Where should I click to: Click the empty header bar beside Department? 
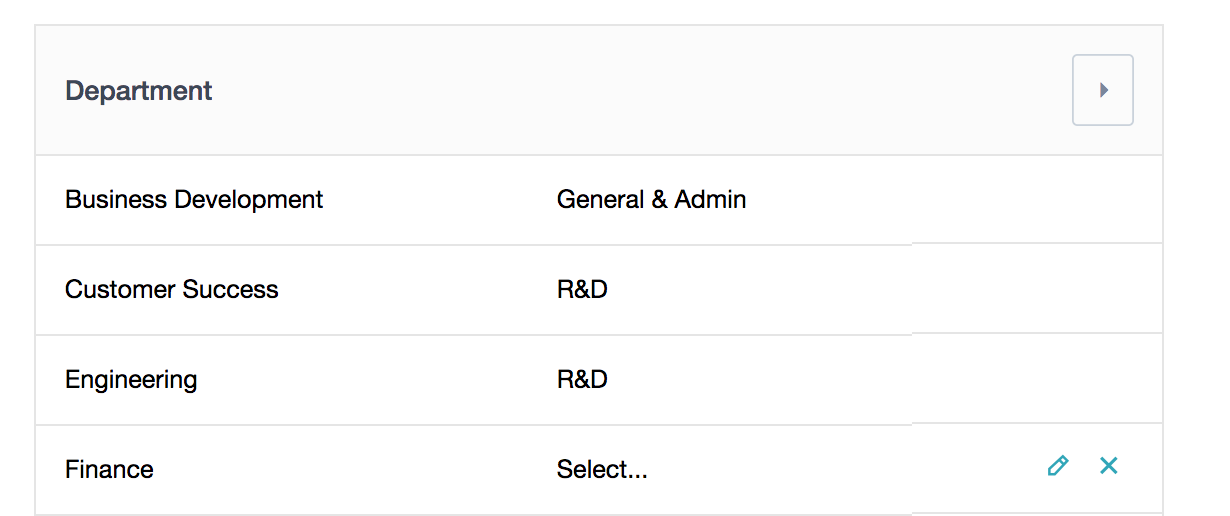(640, 90)
